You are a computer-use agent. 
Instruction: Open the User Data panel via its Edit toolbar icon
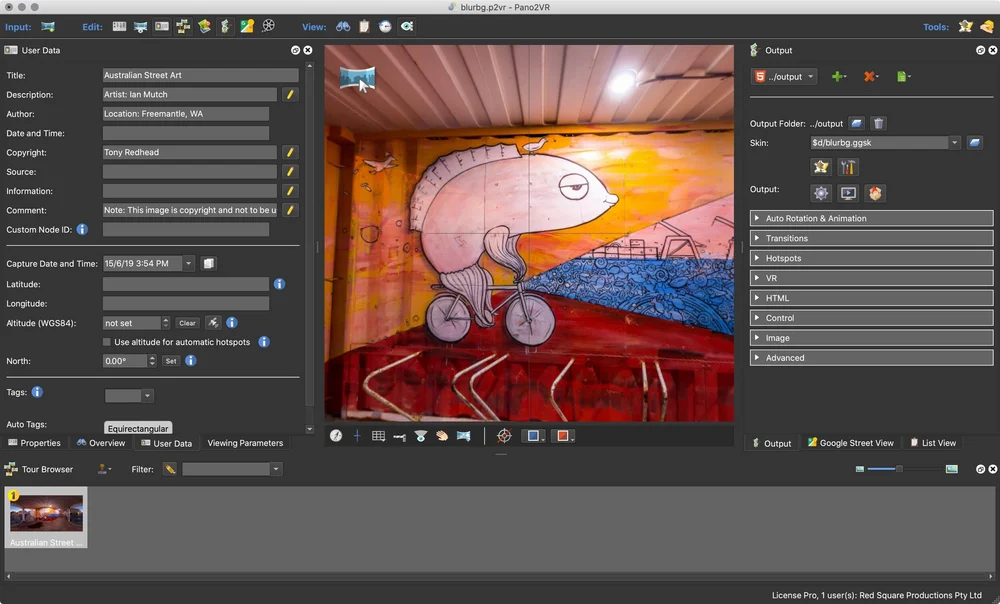click(x=161, y=27)
